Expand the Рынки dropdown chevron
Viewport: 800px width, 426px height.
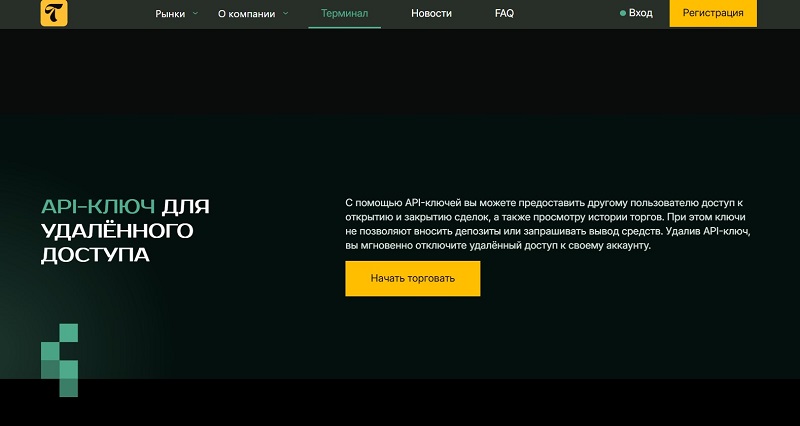[195, 13]
